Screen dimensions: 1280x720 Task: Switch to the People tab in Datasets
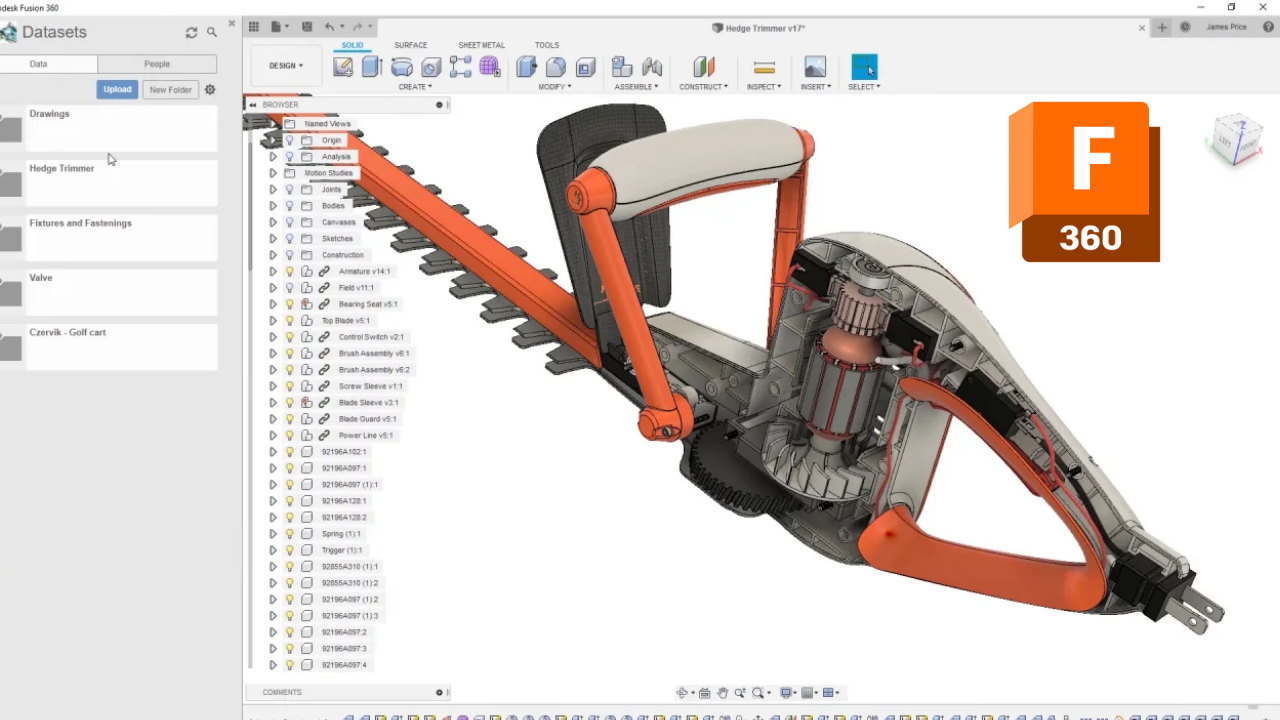tap(157, 63)
